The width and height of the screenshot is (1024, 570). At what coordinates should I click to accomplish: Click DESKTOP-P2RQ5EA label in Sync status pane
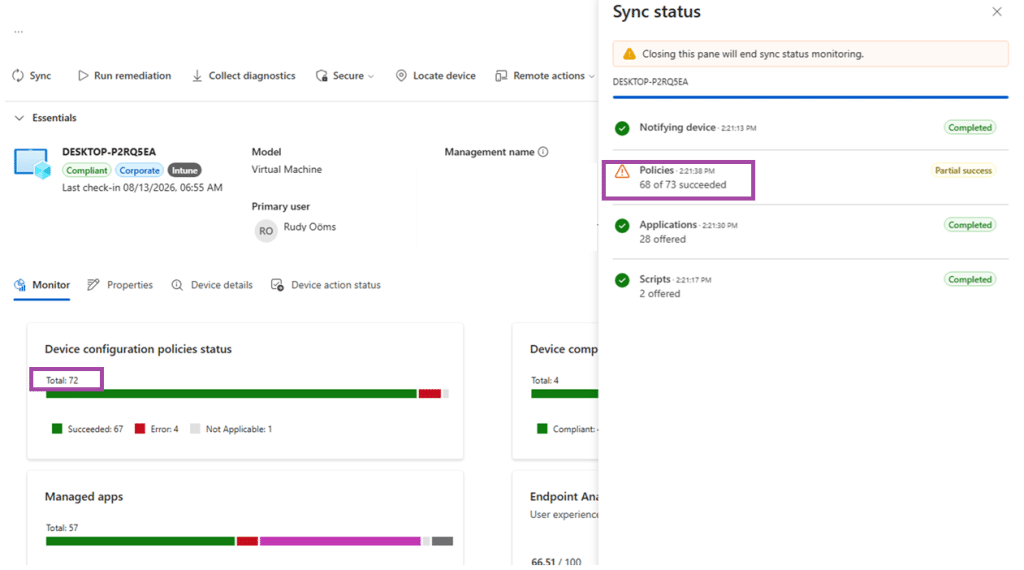point(650,82)
